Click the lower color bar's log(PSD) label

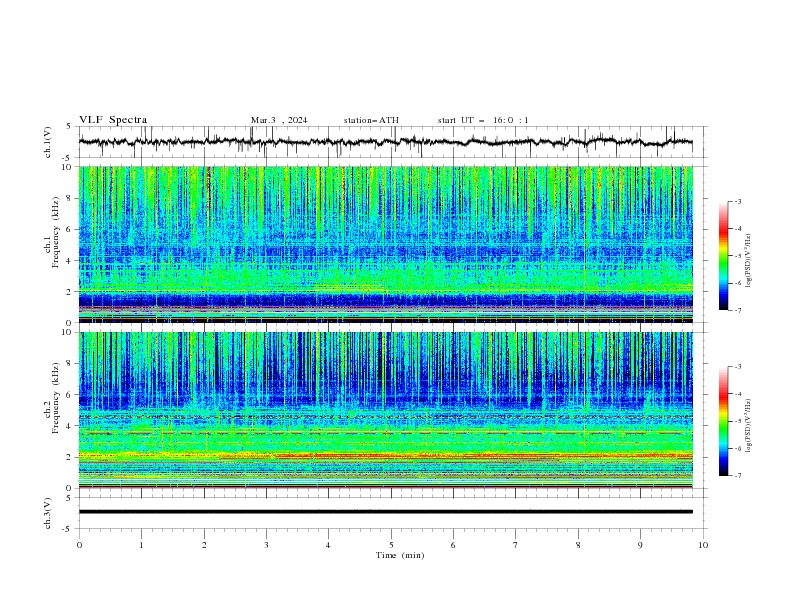[x=748, y=426]
